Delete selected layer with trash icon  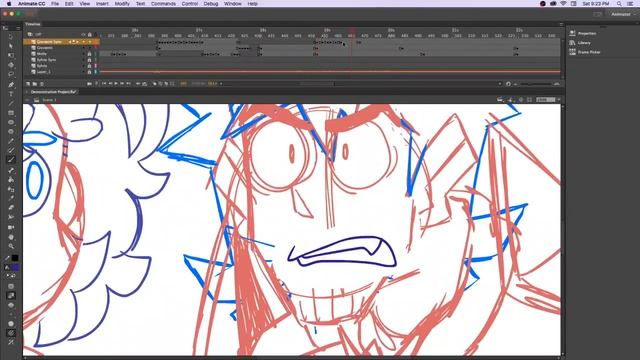pos(42,84)
